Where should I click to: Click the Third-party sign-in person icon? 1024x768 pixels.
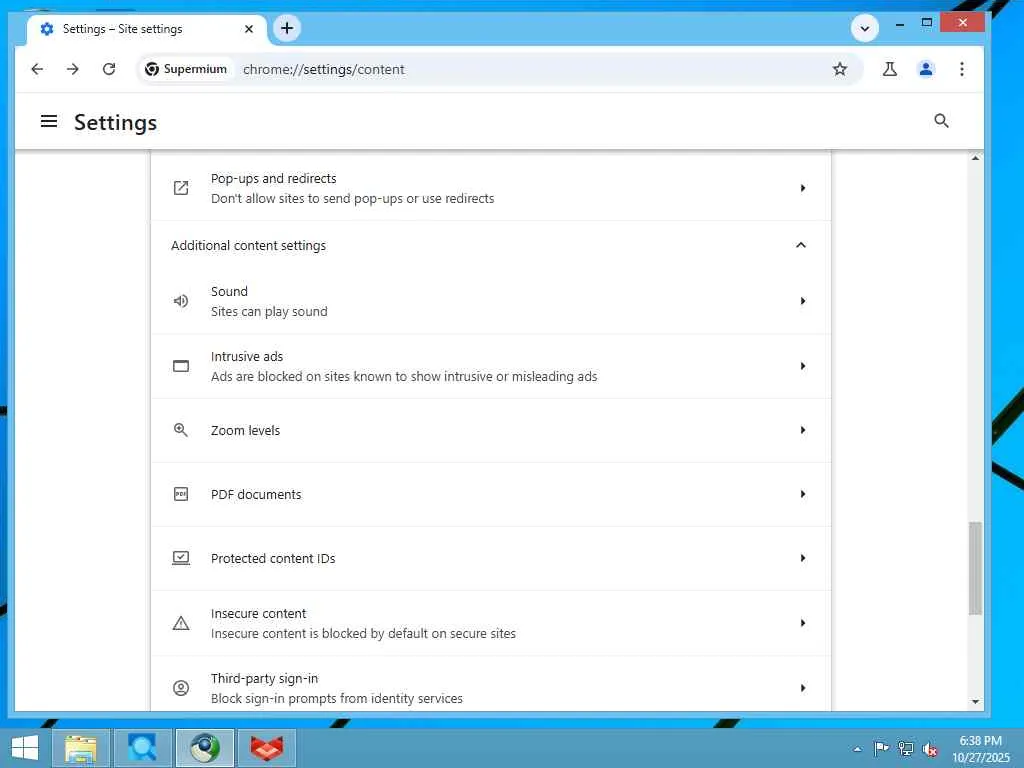coord(181,688)
